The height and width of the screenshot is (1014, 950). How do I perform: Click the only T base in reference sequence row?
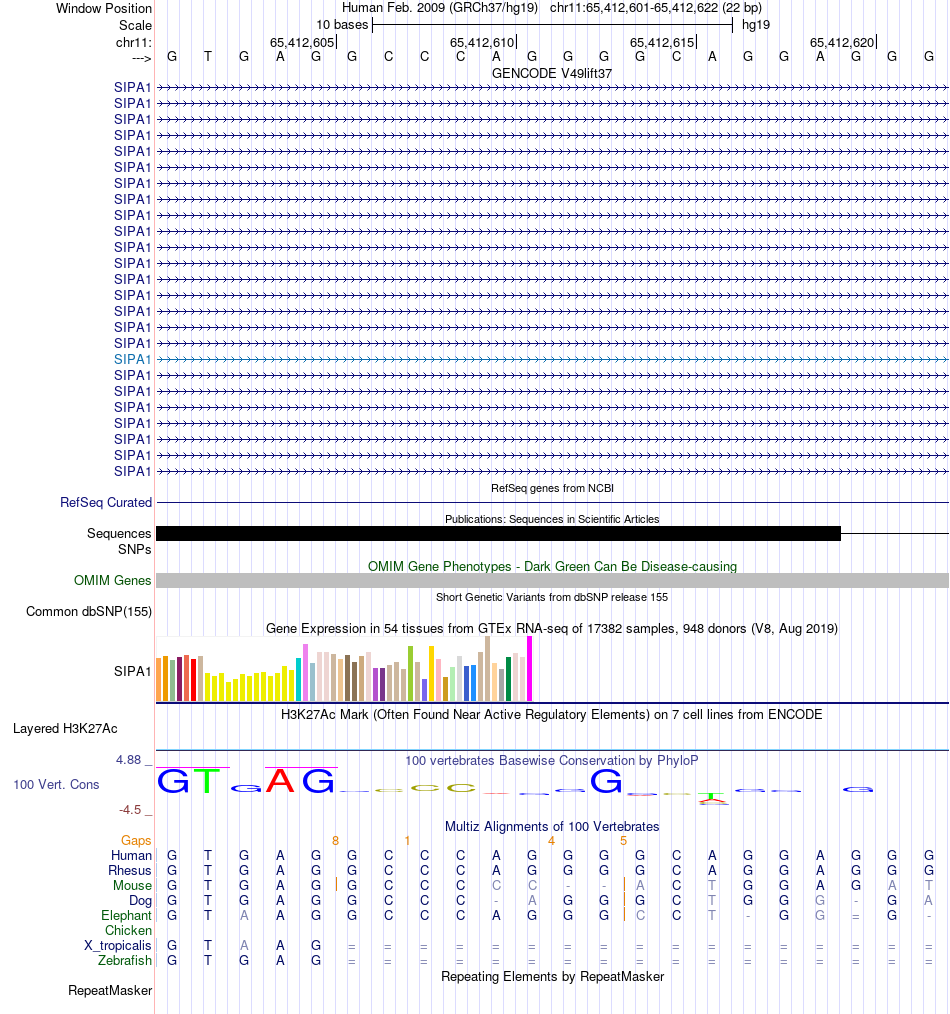pyautogui.click(x=208, y=57)
